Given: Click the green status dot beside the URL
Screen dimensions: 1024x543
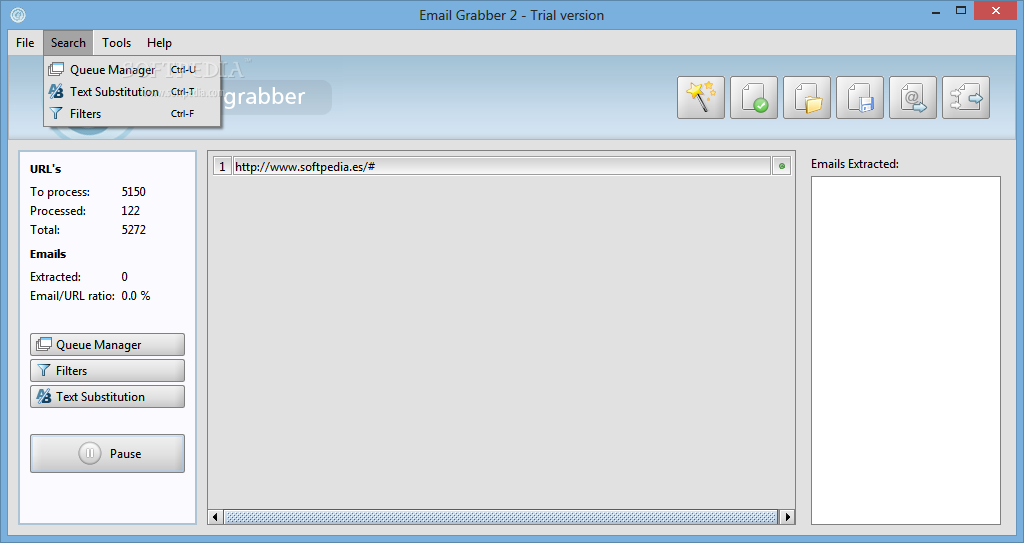Looking at the screenshot, I should point(782,166).
